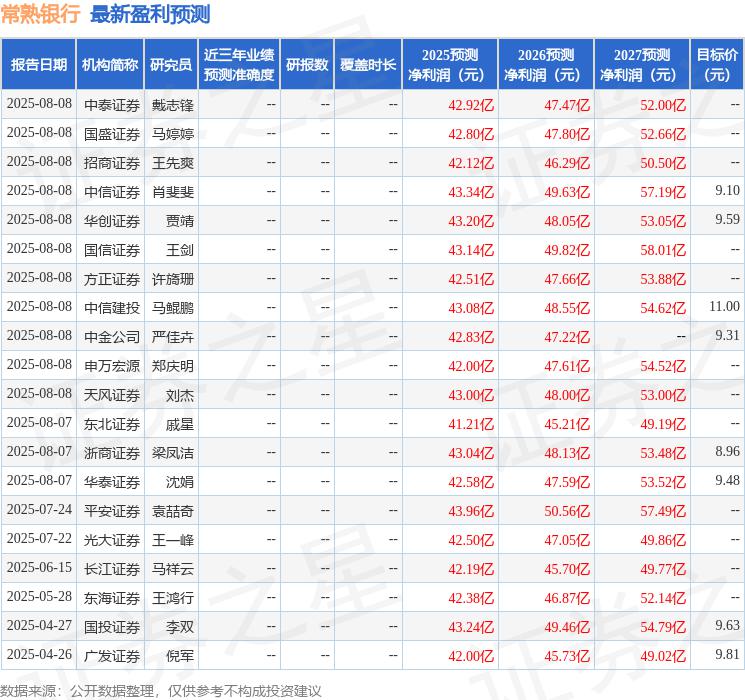Image resolution: width=745 pixels, height=700 pixels.
Task: Select the 报告日期 column header
Action: click(38, 64)
